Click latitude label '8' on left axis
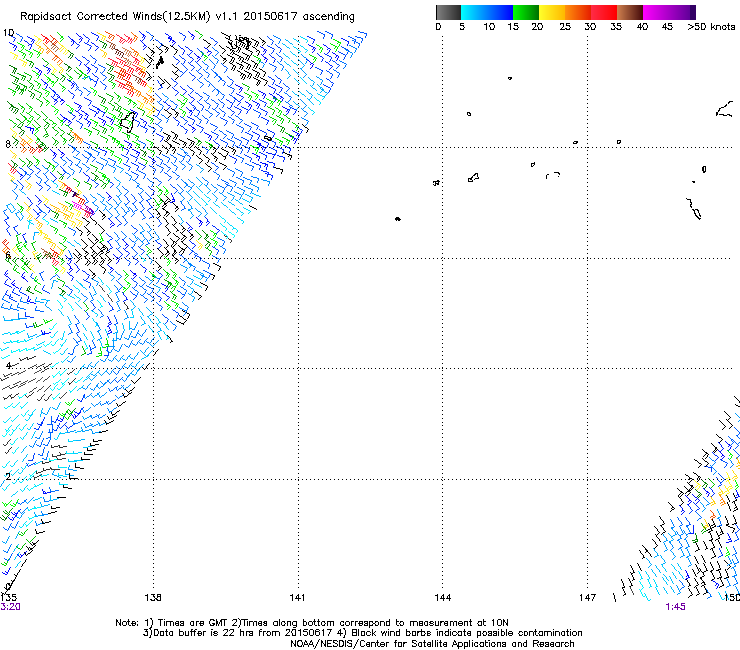Image resolution: width=740 pixels, height=650 pixels. click(8, 144)
